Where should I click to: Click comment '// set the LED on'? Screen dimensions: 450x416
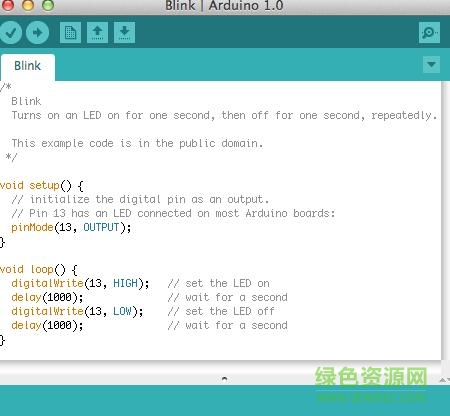[219, 283]
